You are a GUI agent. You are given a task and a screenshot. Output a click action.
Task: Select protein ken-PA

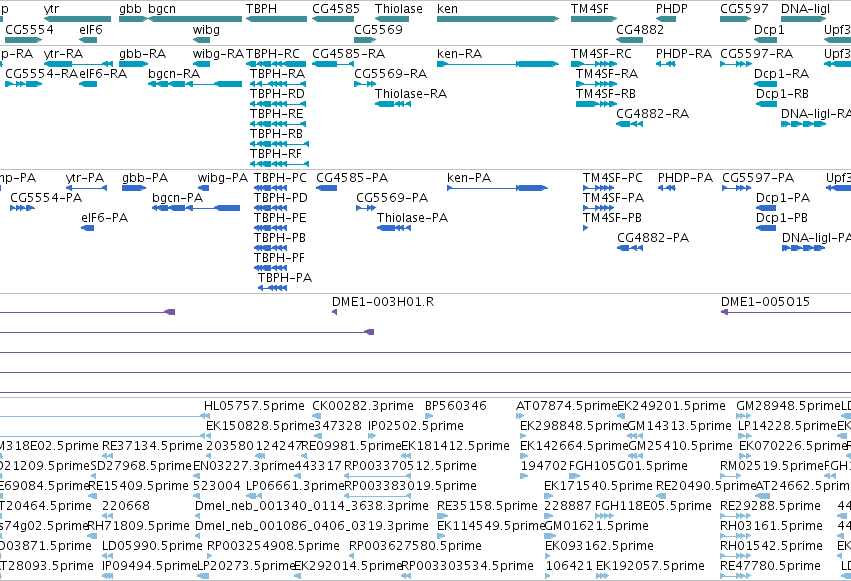point(469,178)
